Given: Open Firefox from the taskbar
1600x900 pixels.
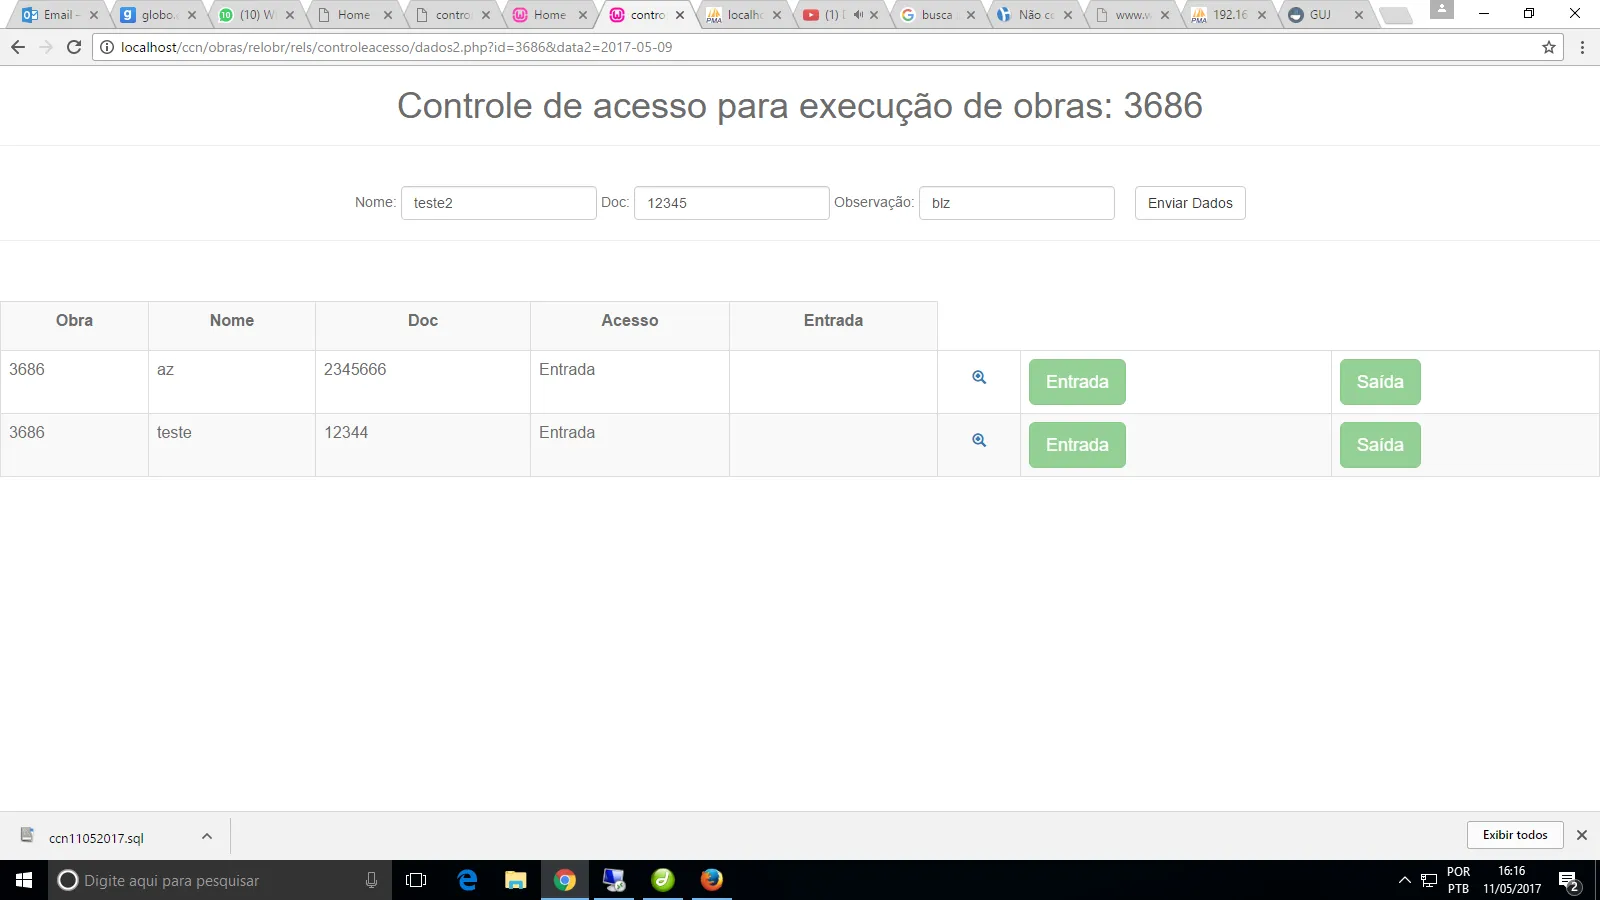Looking at the screenshot, I should coord(711,880).
